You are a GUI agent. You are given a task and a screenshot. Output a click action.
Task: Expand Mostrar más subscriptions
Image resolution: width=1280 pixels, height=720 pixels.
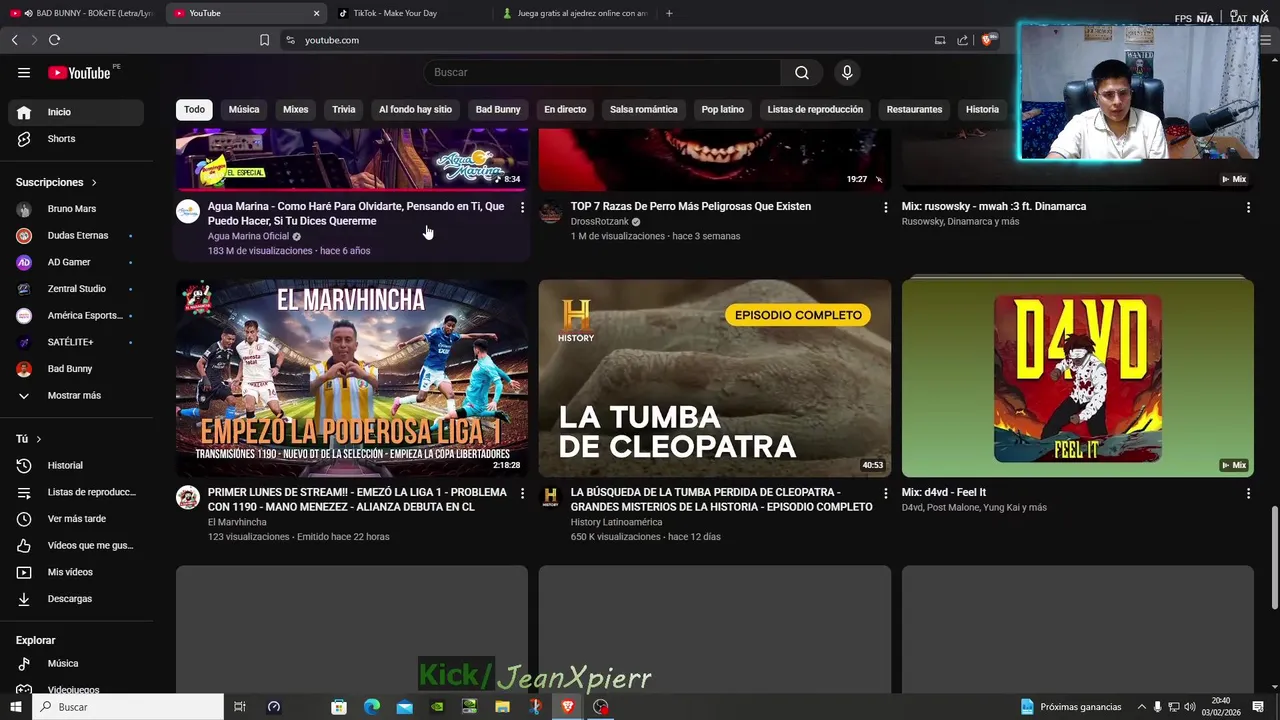coord(76,395)
